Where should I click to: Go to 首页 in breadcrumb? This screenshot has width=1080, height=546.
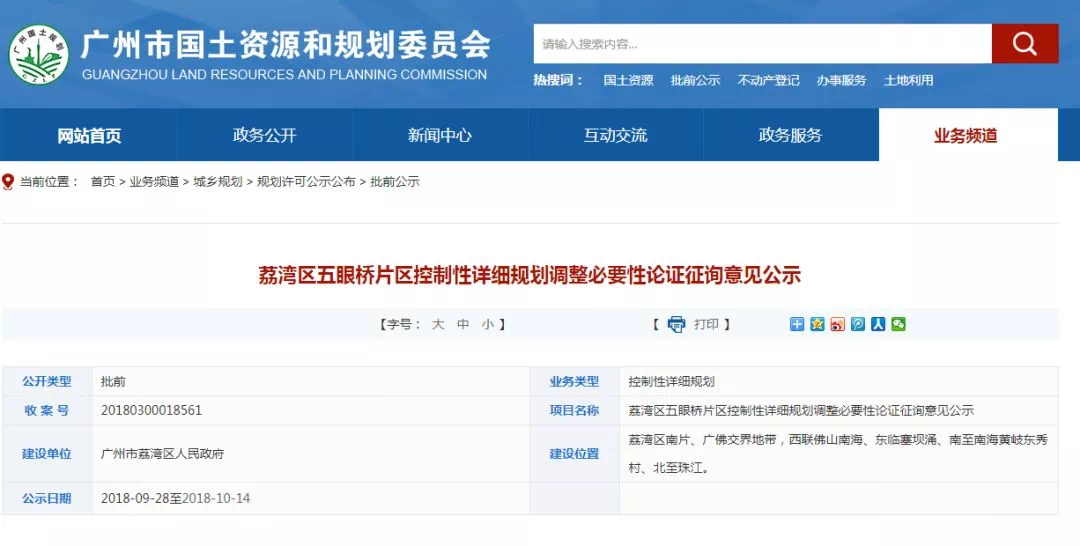103,182
